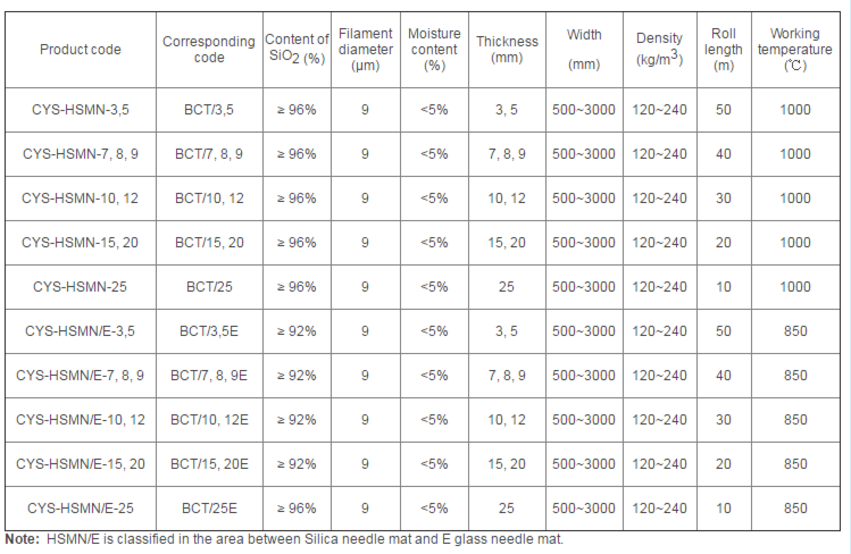Select the CYS-HSMN/E-25 product code cell
Image resolution: width=851 pixels, height=554 pixels.
point(79,508)
